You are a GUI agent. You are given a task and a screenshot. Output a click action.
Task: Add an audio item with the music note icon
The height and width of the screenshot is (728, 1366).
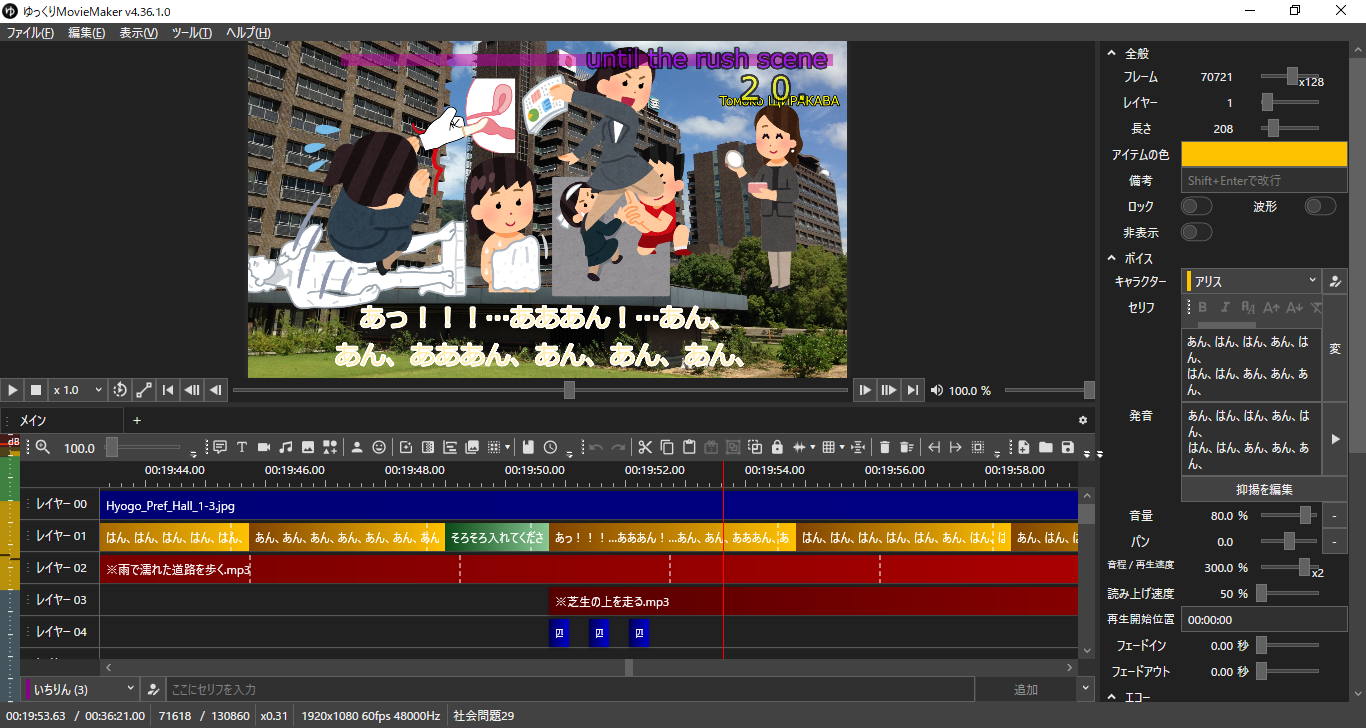[x=286, y=447]
